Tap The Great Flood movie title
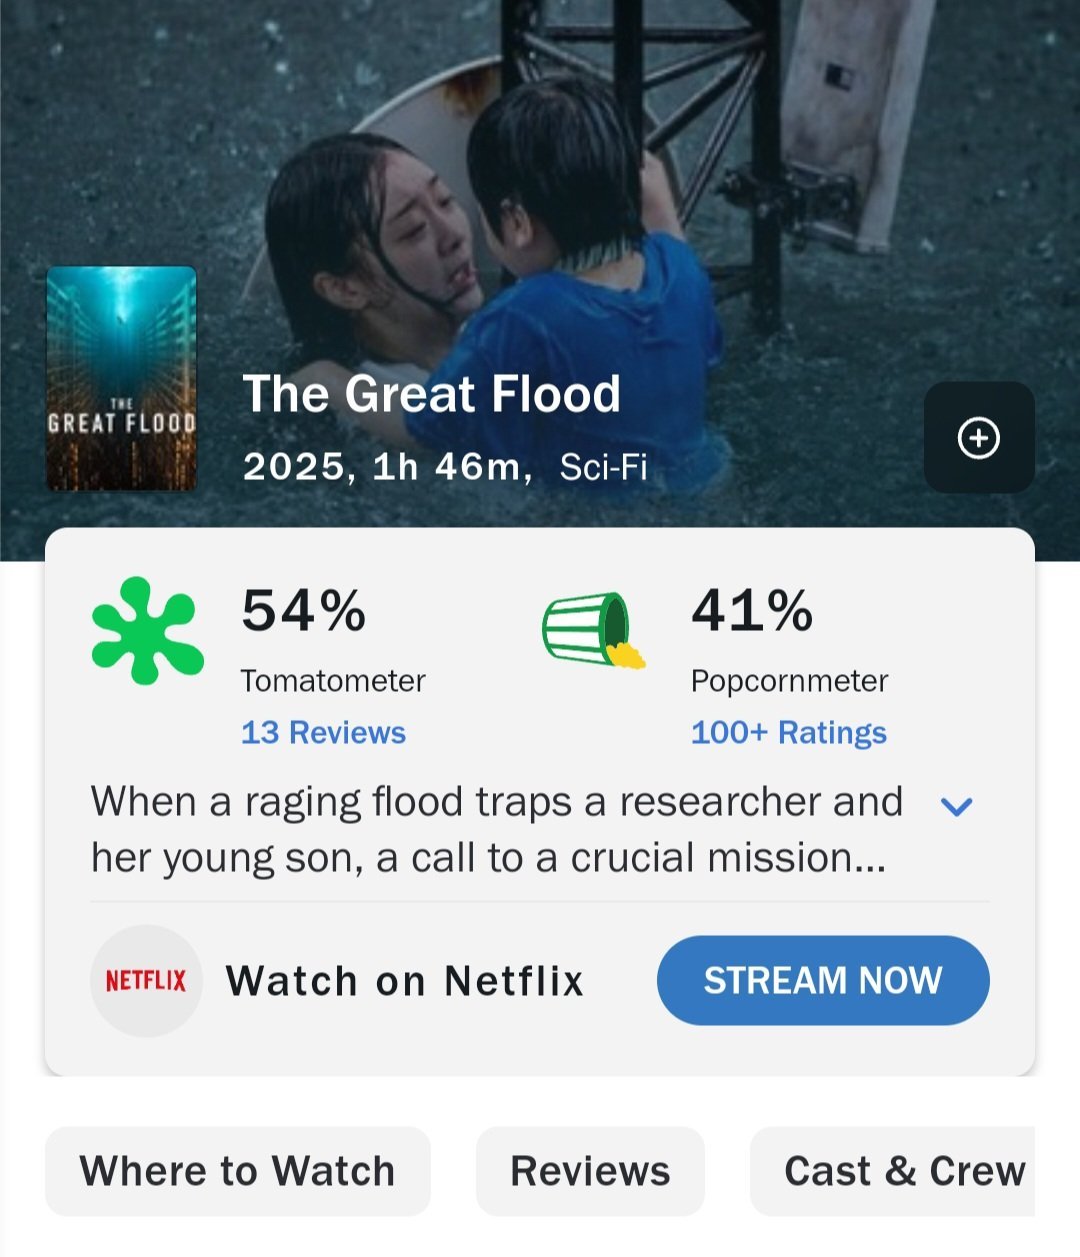Viewport: 1080px width, 1257px height. 432,394
